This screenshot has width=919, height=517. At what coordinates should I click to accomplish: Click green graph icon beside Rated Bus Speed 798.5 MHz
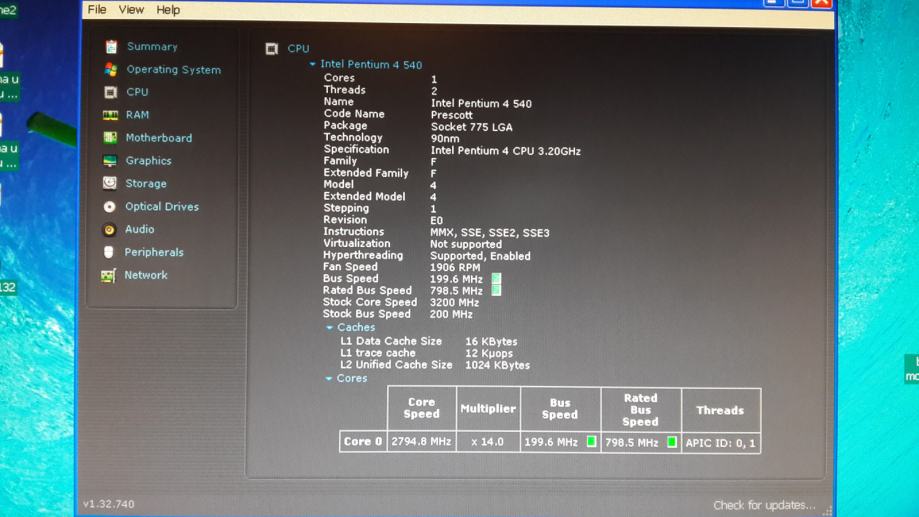tap(496, 291)
